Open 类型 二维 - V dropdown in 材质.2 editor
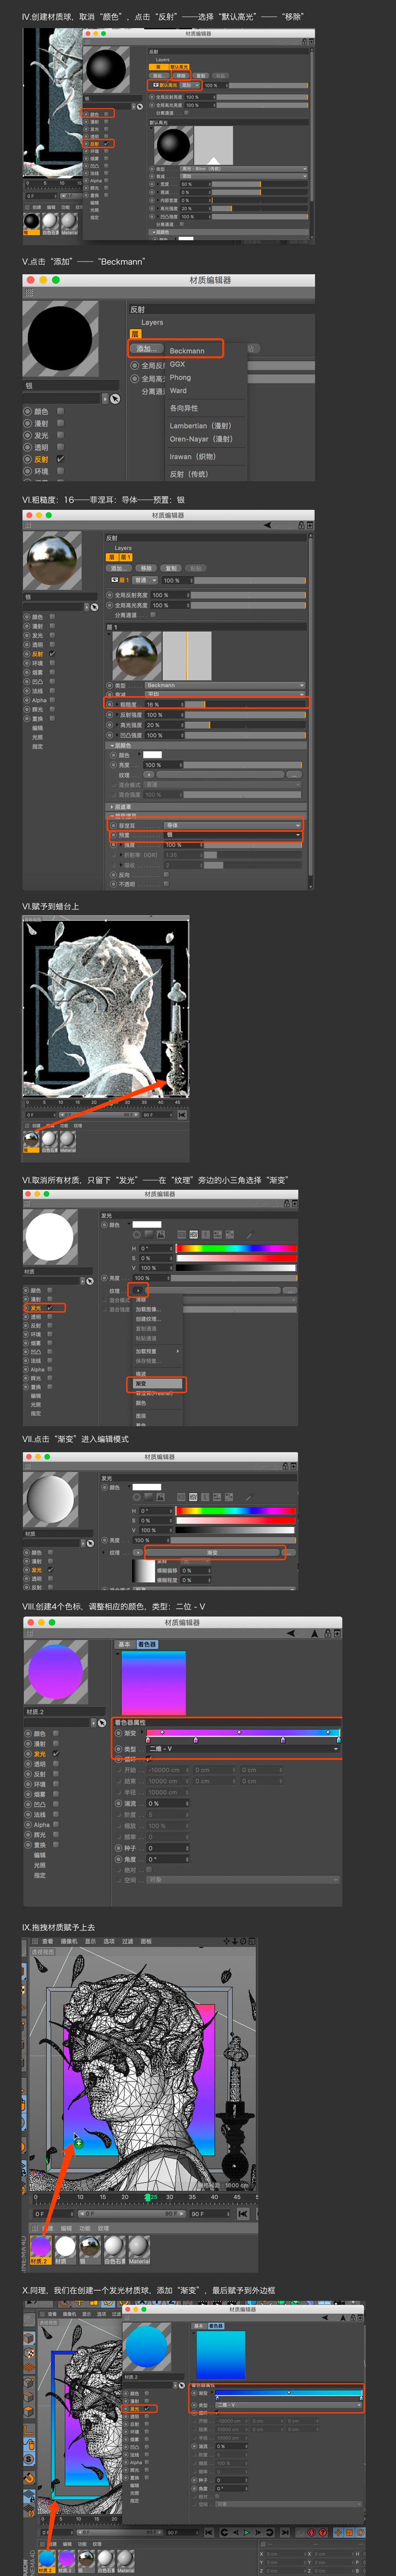This screenshot has width=396, height=2576. 243,1749
